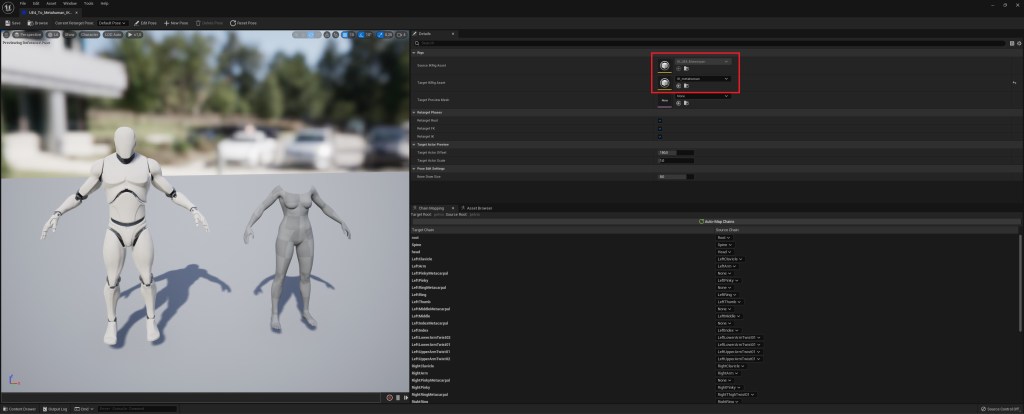The image size is (1024, 414).
Task: Open the Content Drawer
Action: coord(20,409)
